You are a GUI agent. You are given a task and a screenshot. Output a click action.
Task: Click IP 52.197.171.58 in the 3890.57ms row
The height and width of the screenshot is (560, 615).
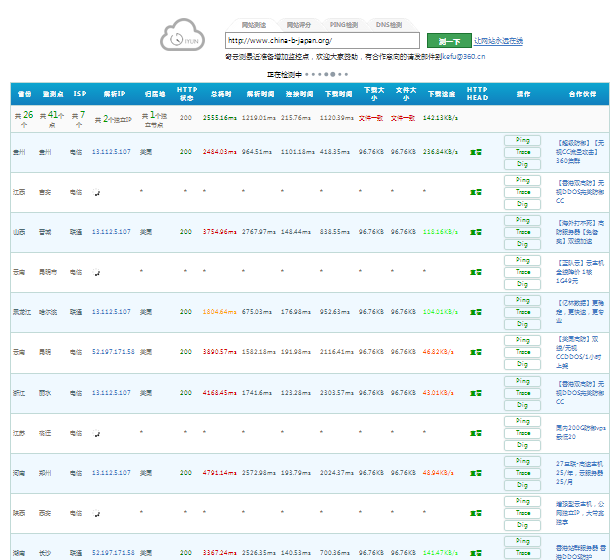pos(113,352)
